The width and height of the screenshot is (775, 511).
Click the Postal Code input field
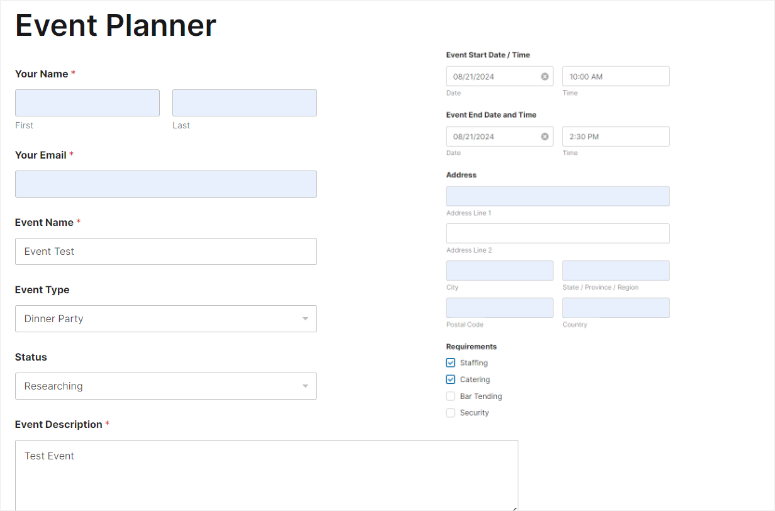[x=500, y=307]
